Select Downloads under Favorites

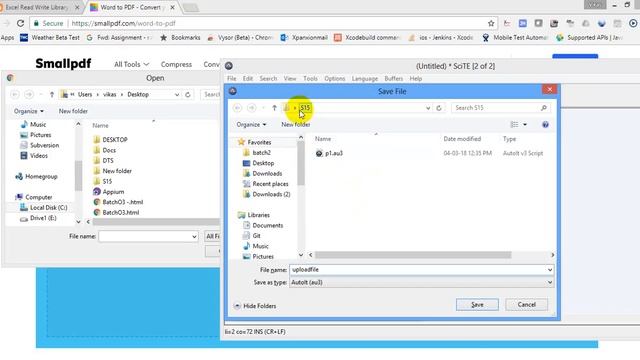point(267,173)
